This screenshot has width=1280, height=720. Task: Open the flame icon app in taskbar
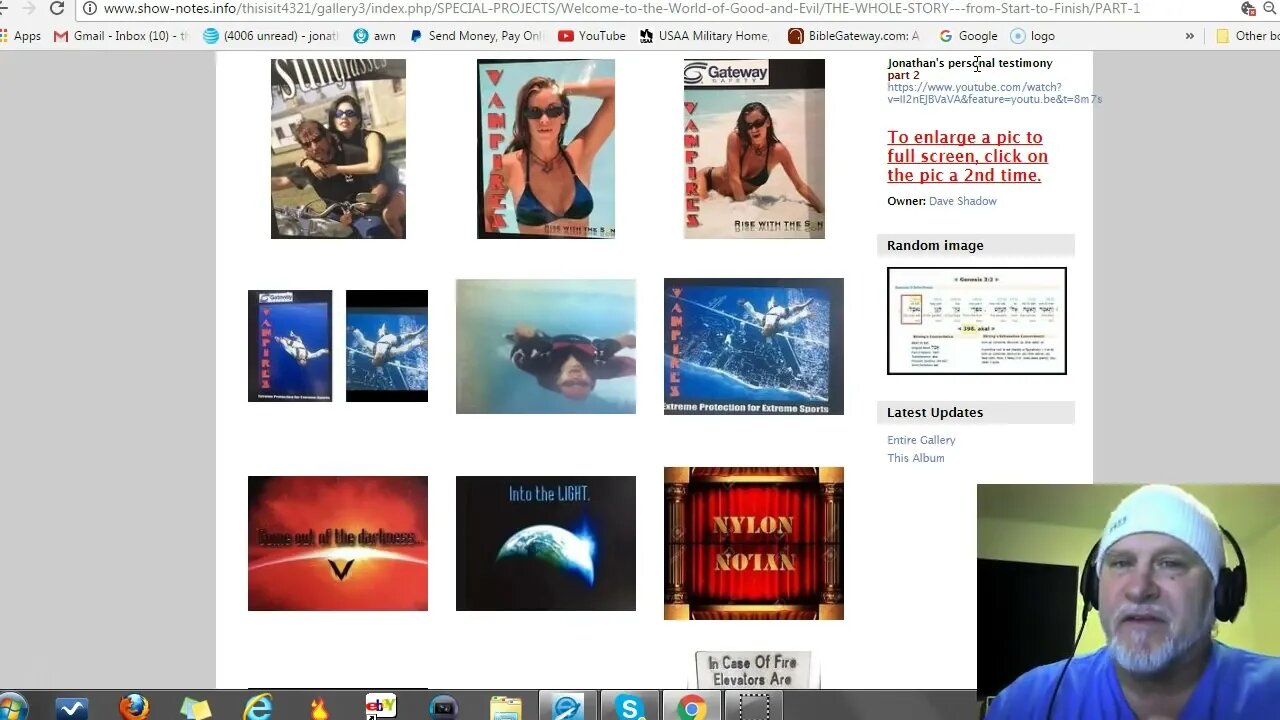tap(319, 708)
